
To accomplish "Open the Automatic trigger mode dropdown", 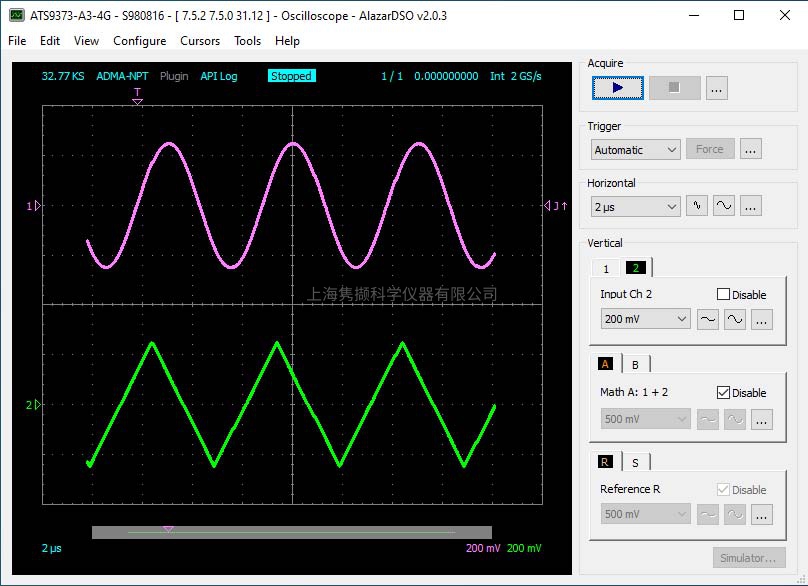I will (x=635, y=150).
